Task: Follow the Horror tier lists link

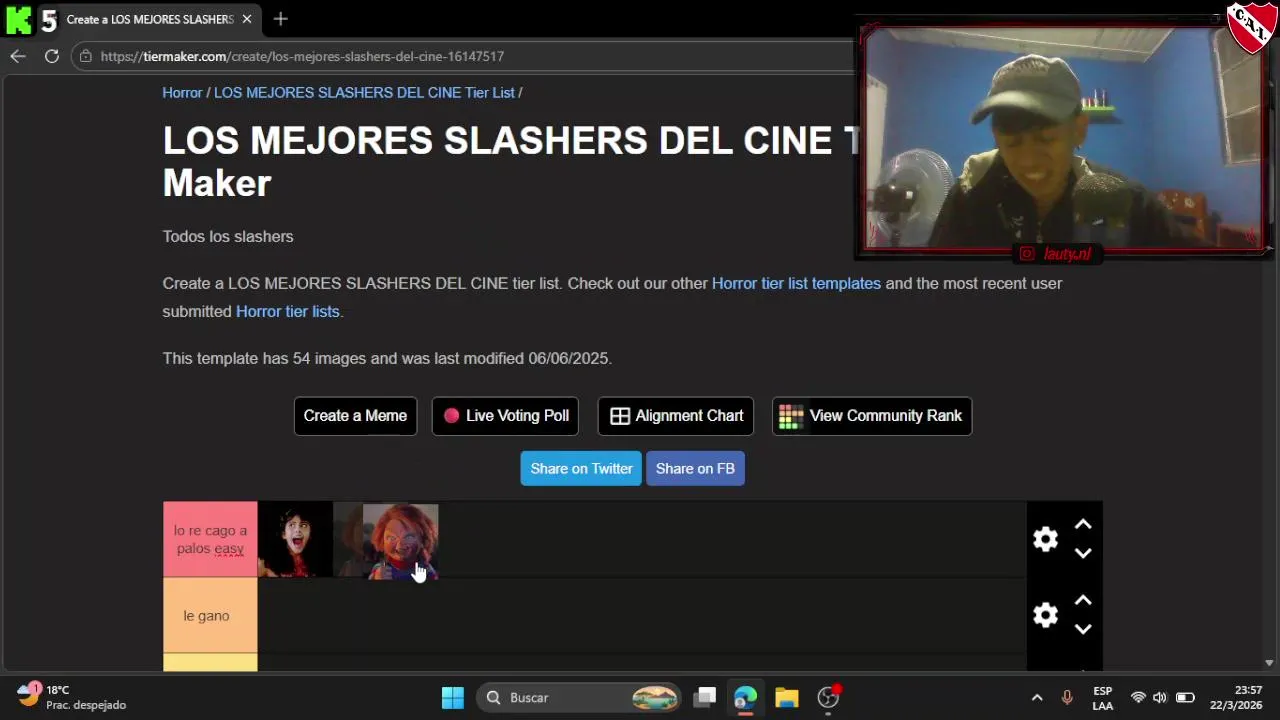Action: pyautogui.click(x=288, y=312)
